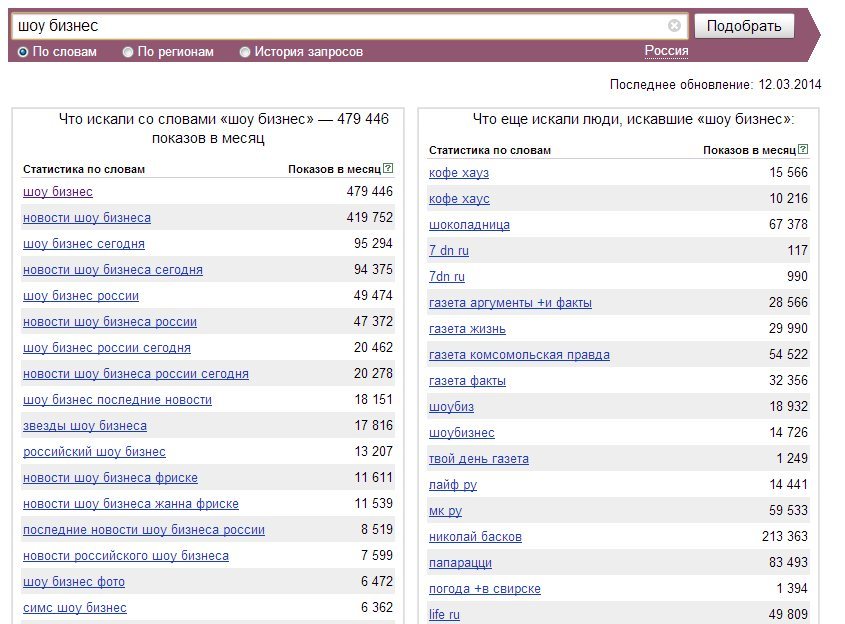This screenshot has width=845, height=624.
Task: Click the 'николай басков' link
Action: [475, 537]
